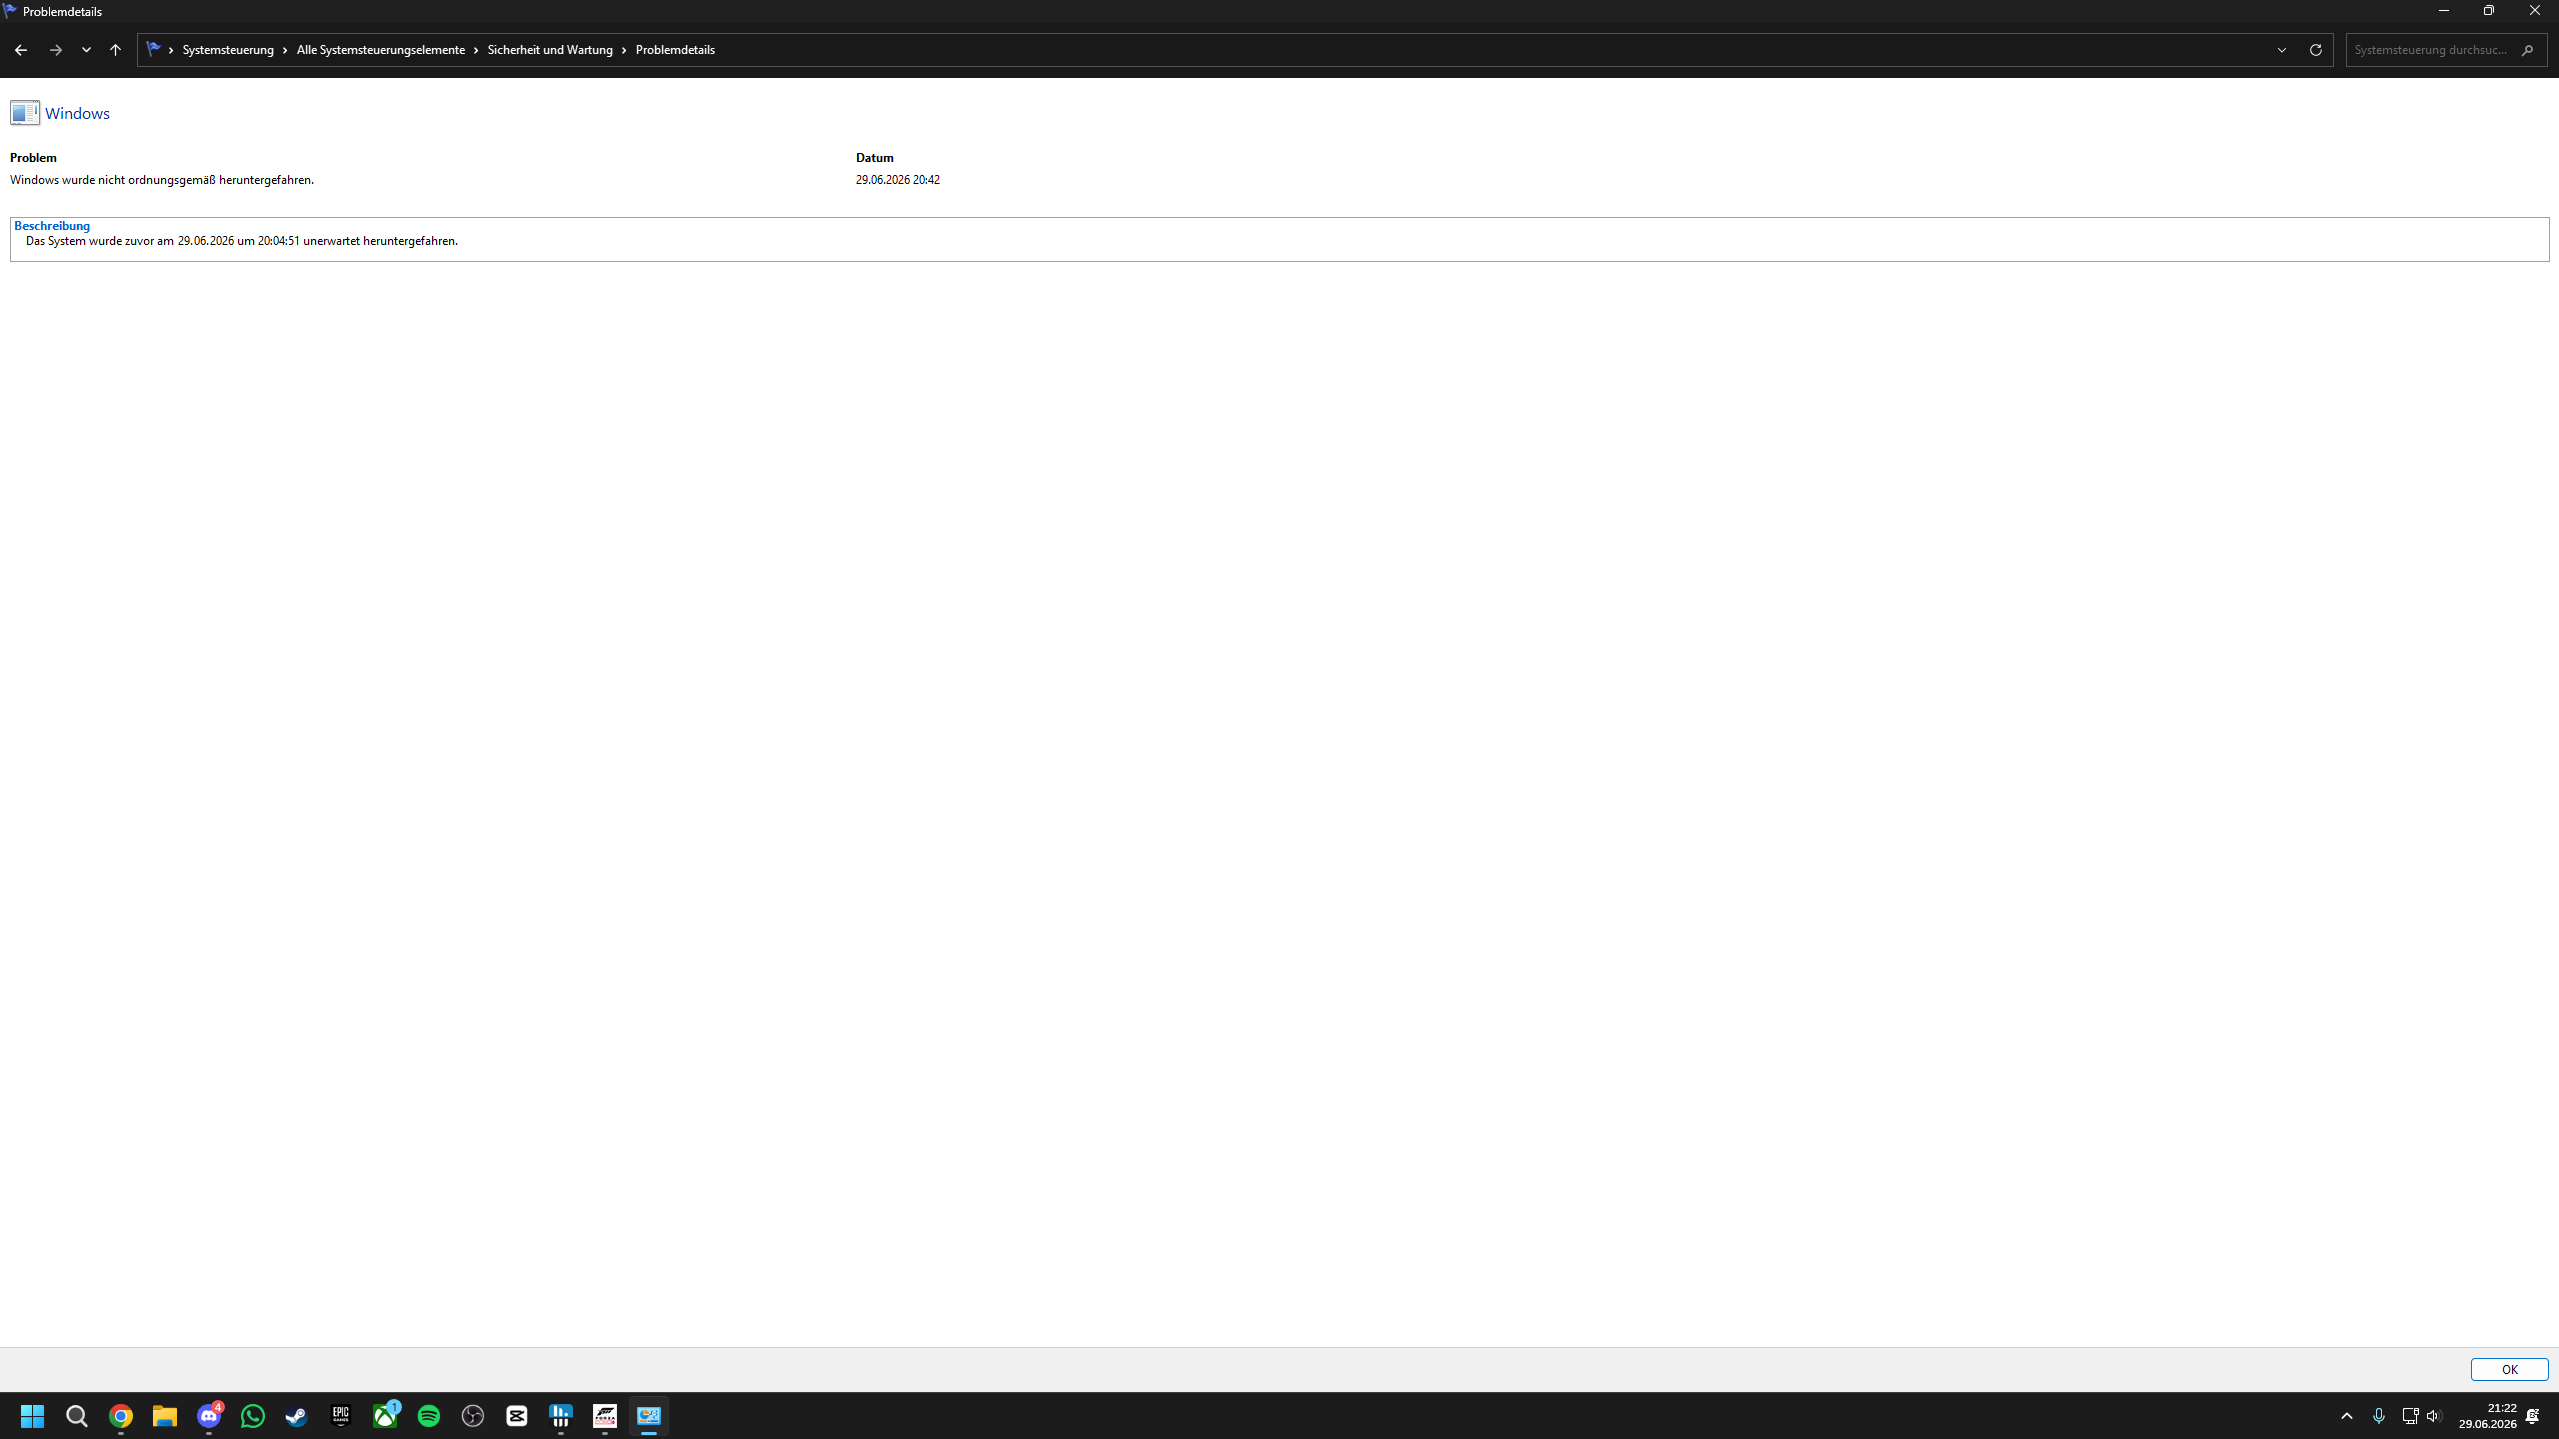Open the Windows Start menu
This screenshot has width=2559, height=1439.
pyautogui.click(x=33, y=1416)
